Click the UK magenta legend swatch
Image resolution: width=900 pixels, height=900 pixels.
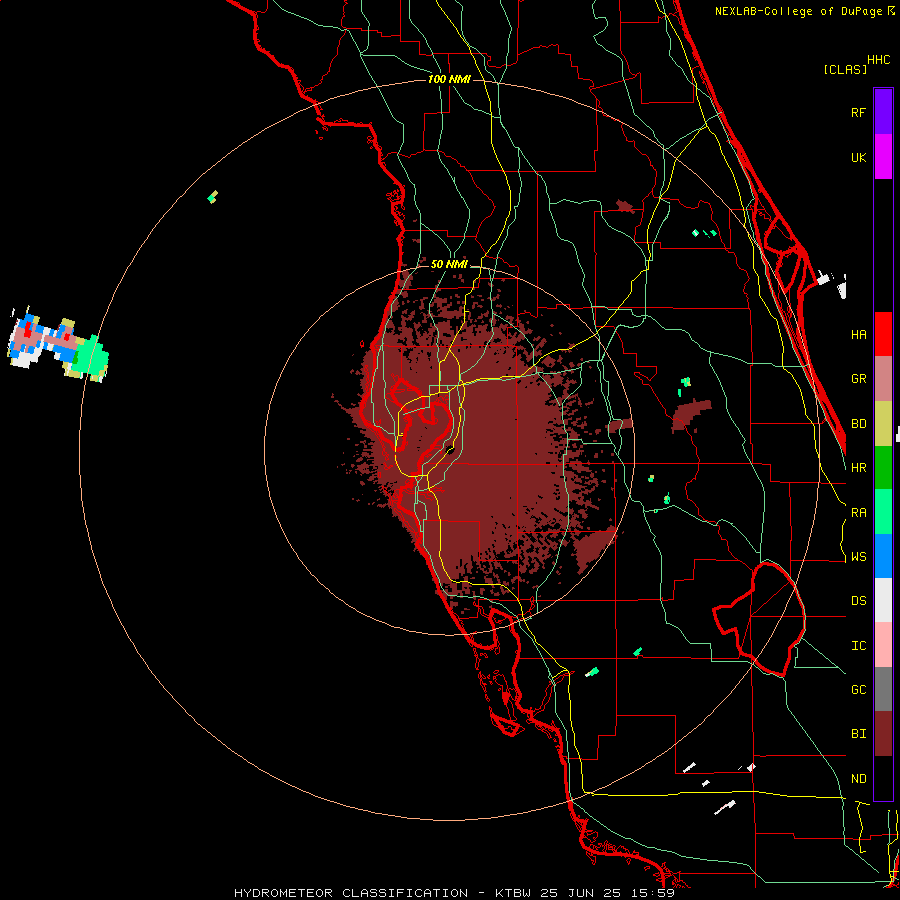click(x=883, y=157)
